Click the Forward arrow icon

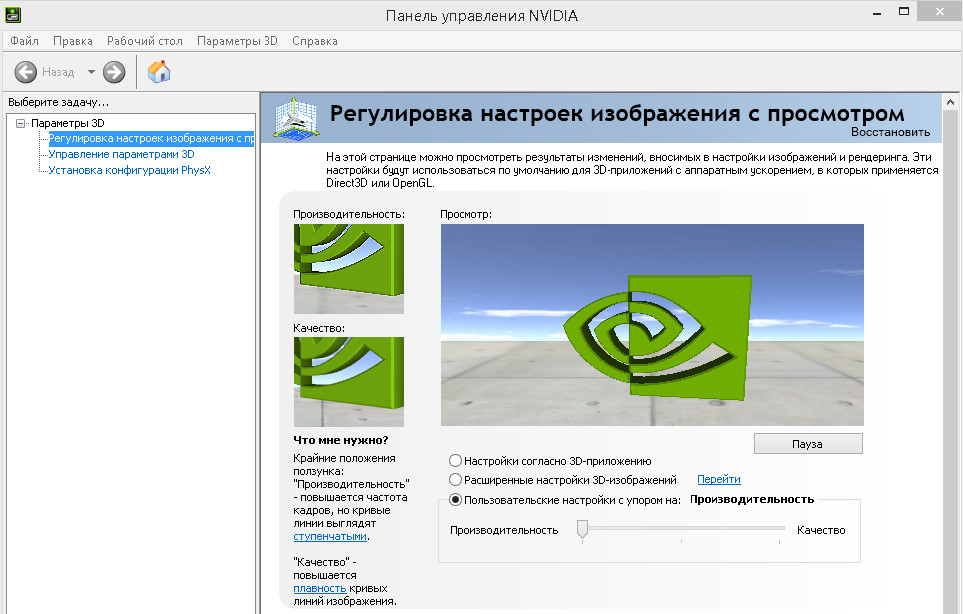pyautogui.click(x=114, y=72)
